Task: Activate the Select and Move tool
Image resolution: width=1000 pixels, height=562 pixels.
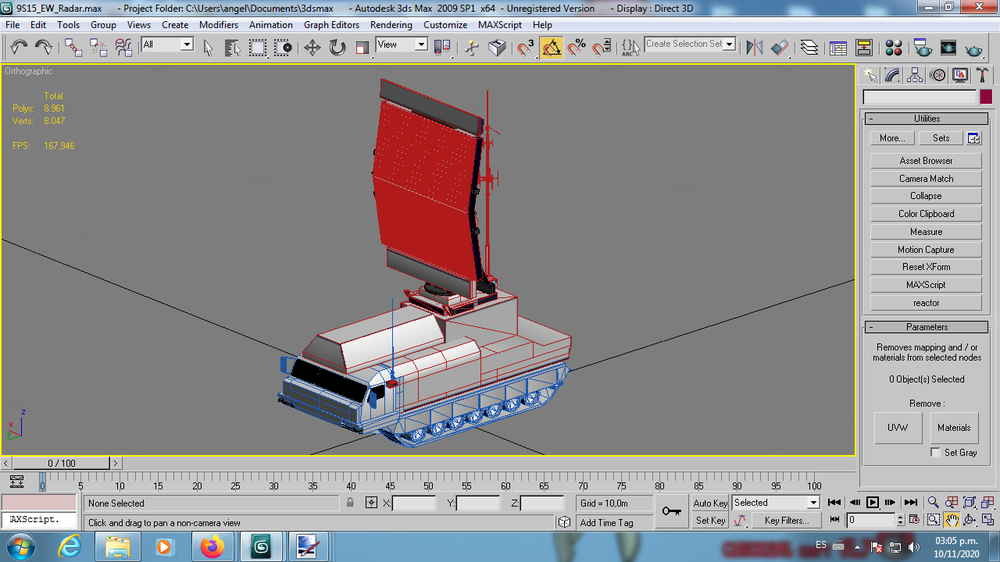Action: tap(312, 47)
